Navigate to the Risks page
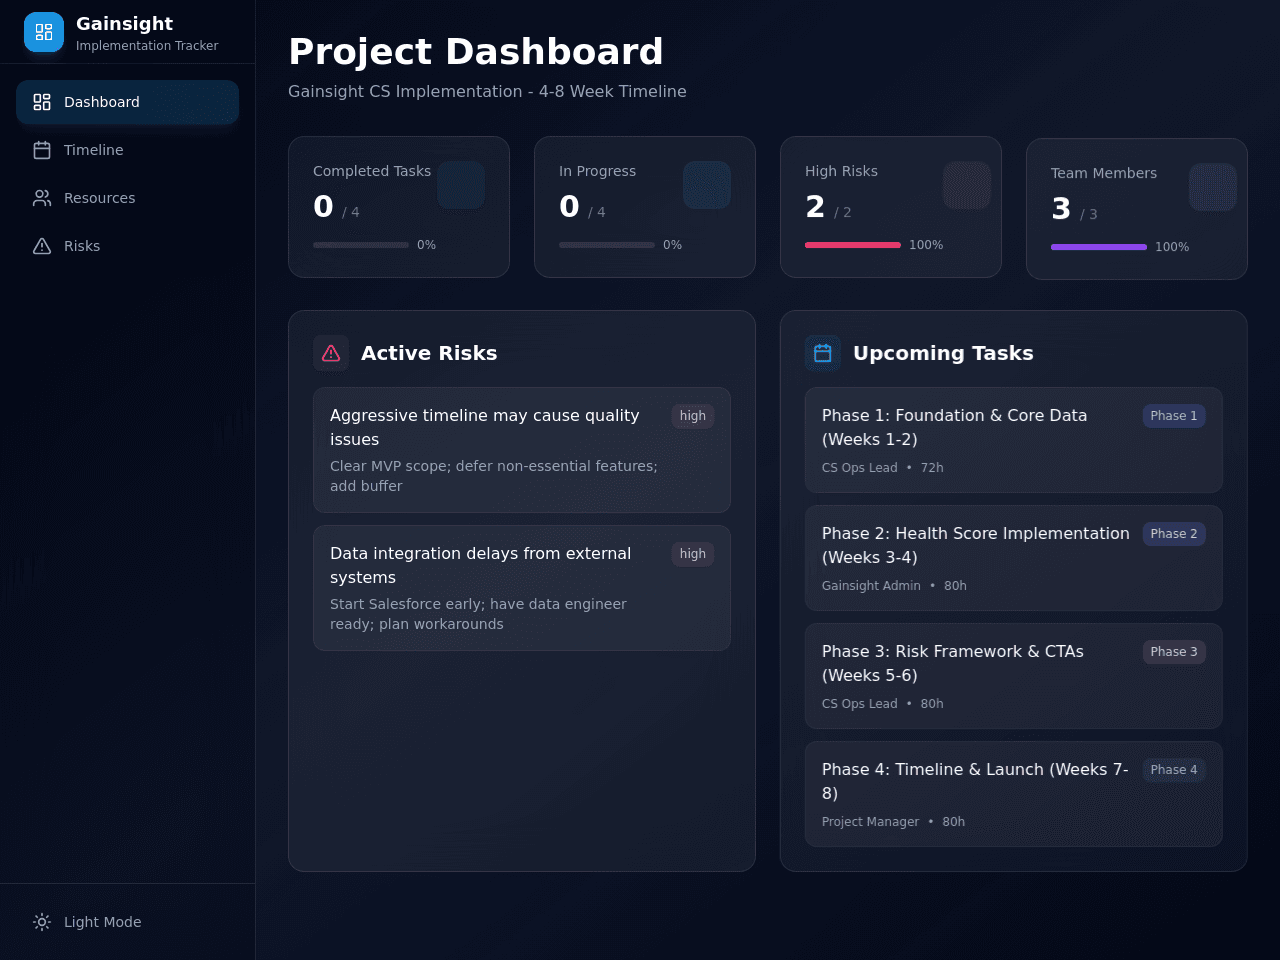Viewport: 1280px width, 960px height. tap(127, 246)
